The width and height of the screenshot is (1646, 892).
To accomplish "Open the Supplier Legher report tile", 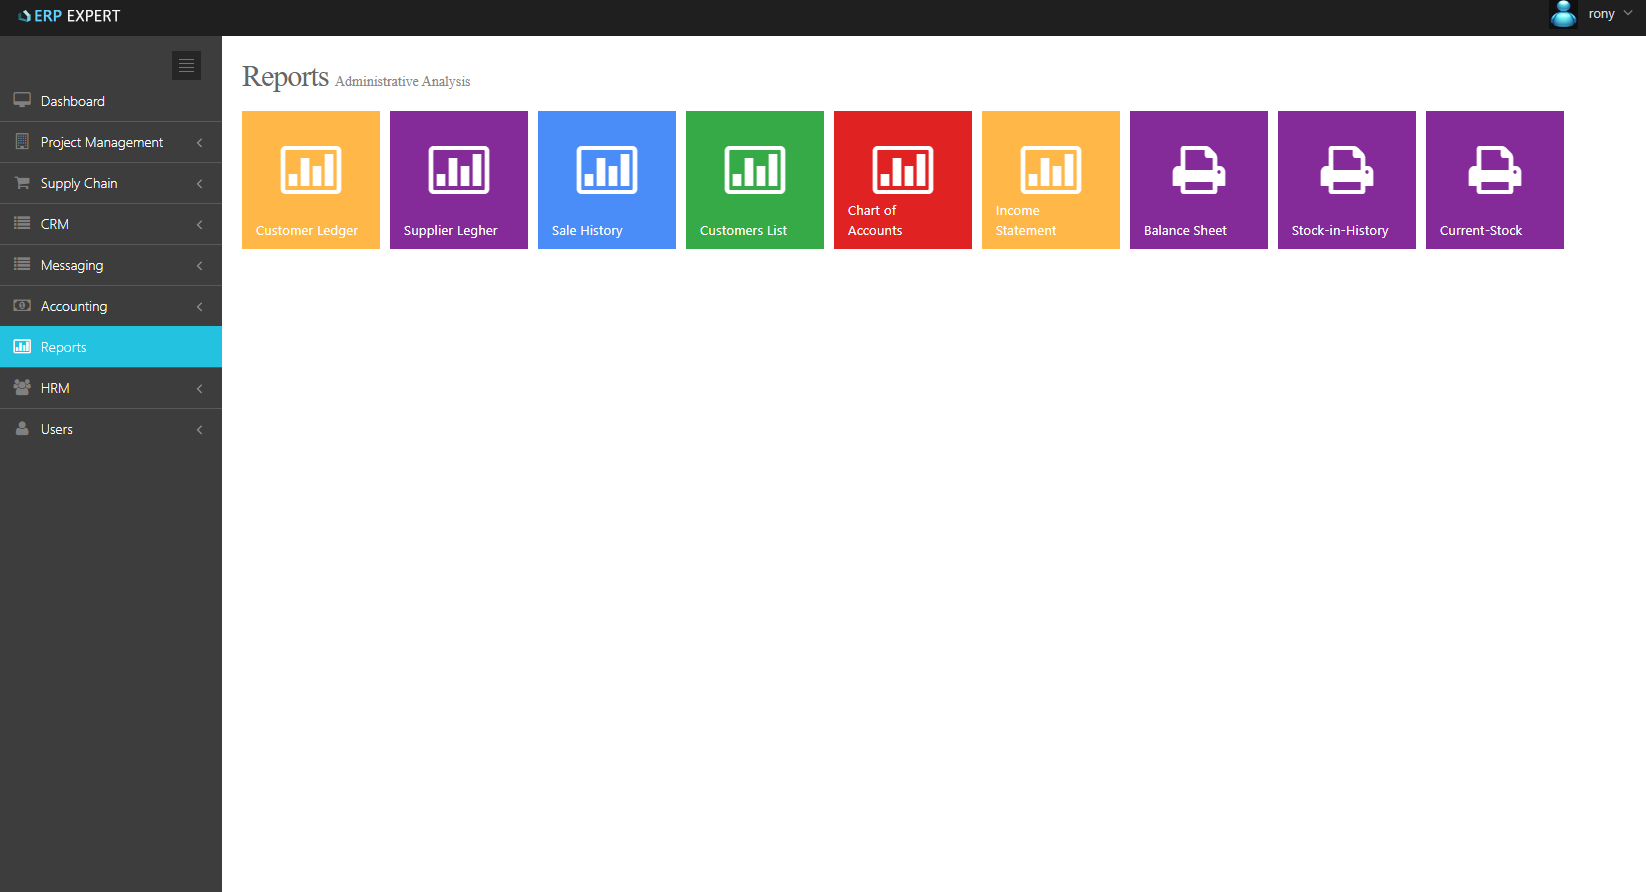I will point(458,180).
